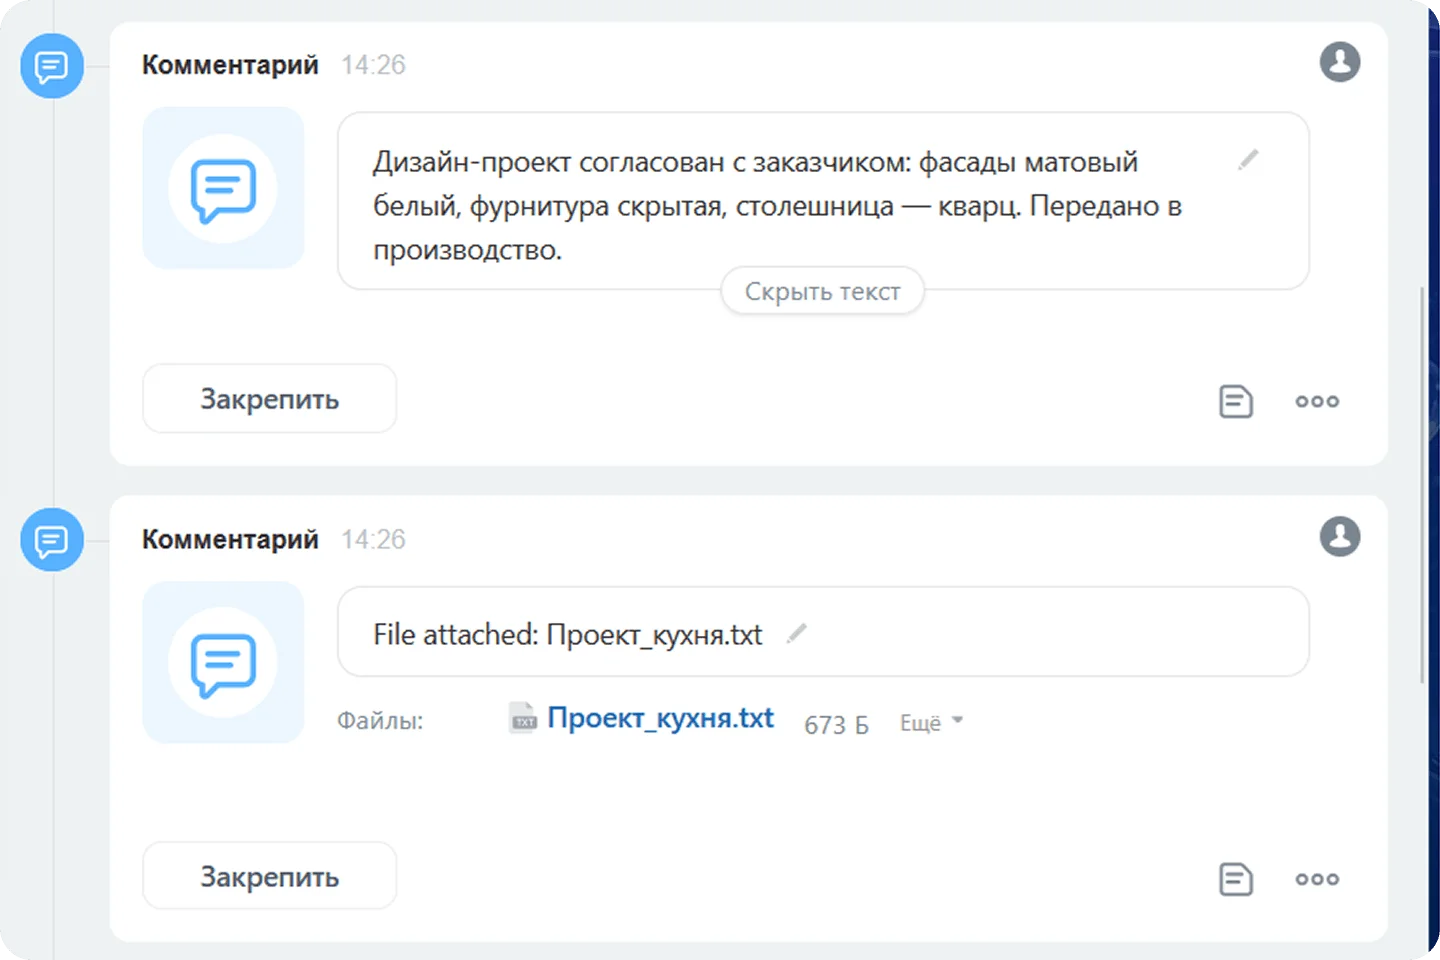Screen dimensions: 1440x960
Task: Expand the 'Ещё' dropdown next to the file
Action: 931,722
